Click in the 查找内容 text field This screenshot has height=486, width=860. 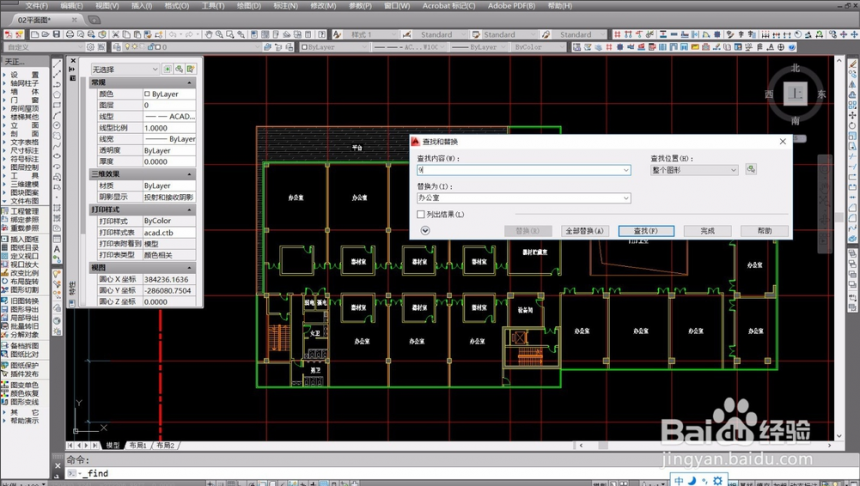519,170
